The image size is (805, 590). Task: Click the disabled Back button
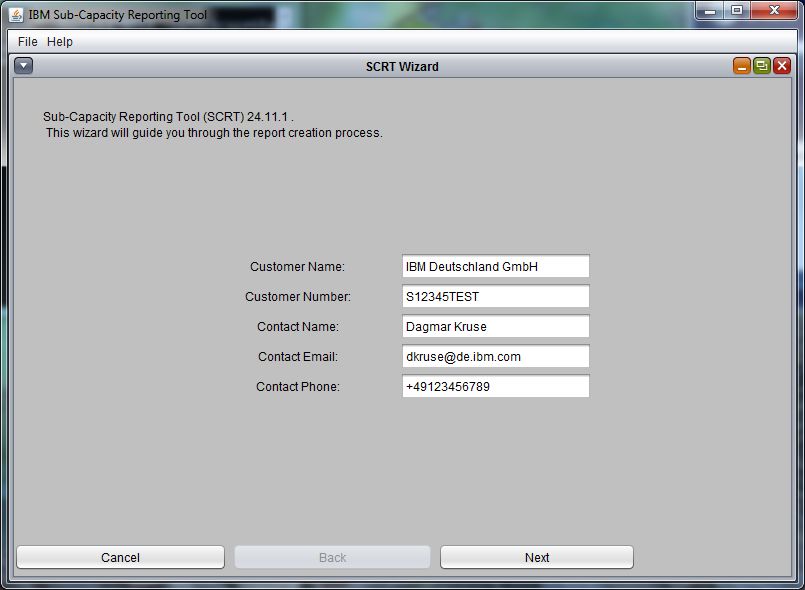click(332, 557)
